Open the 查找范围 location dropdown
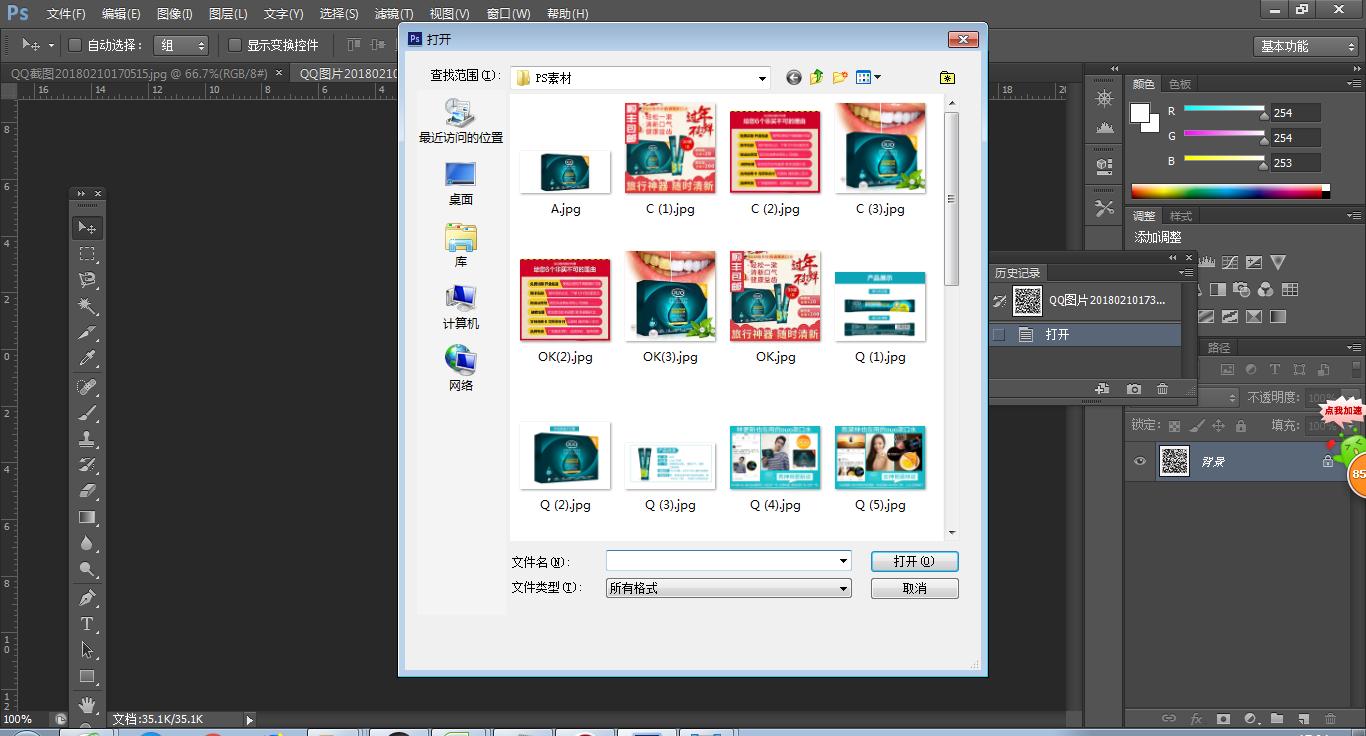Image resolution: width=1366 pixels, height=736 pixels. [760, 77]
